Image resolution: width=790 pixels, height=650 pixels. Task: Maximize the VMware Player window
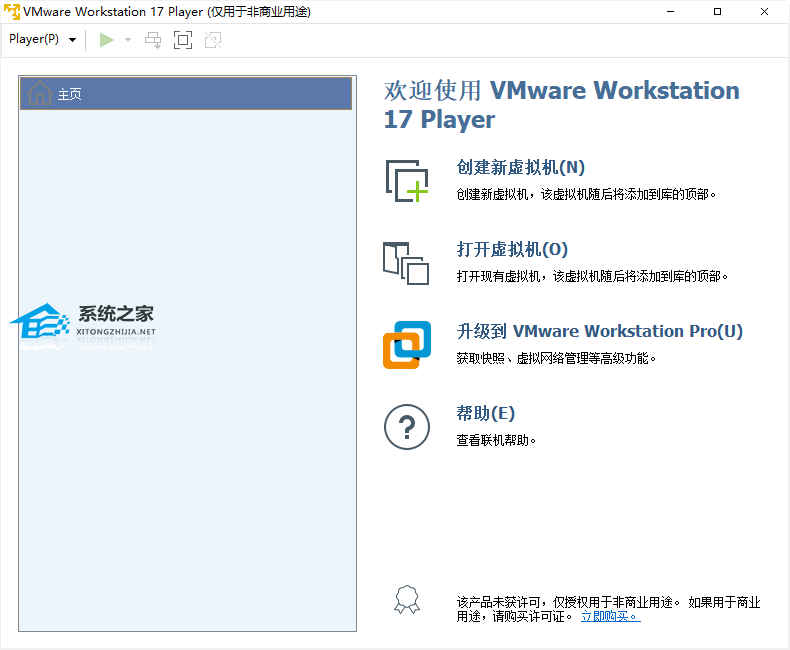[717, 11]
